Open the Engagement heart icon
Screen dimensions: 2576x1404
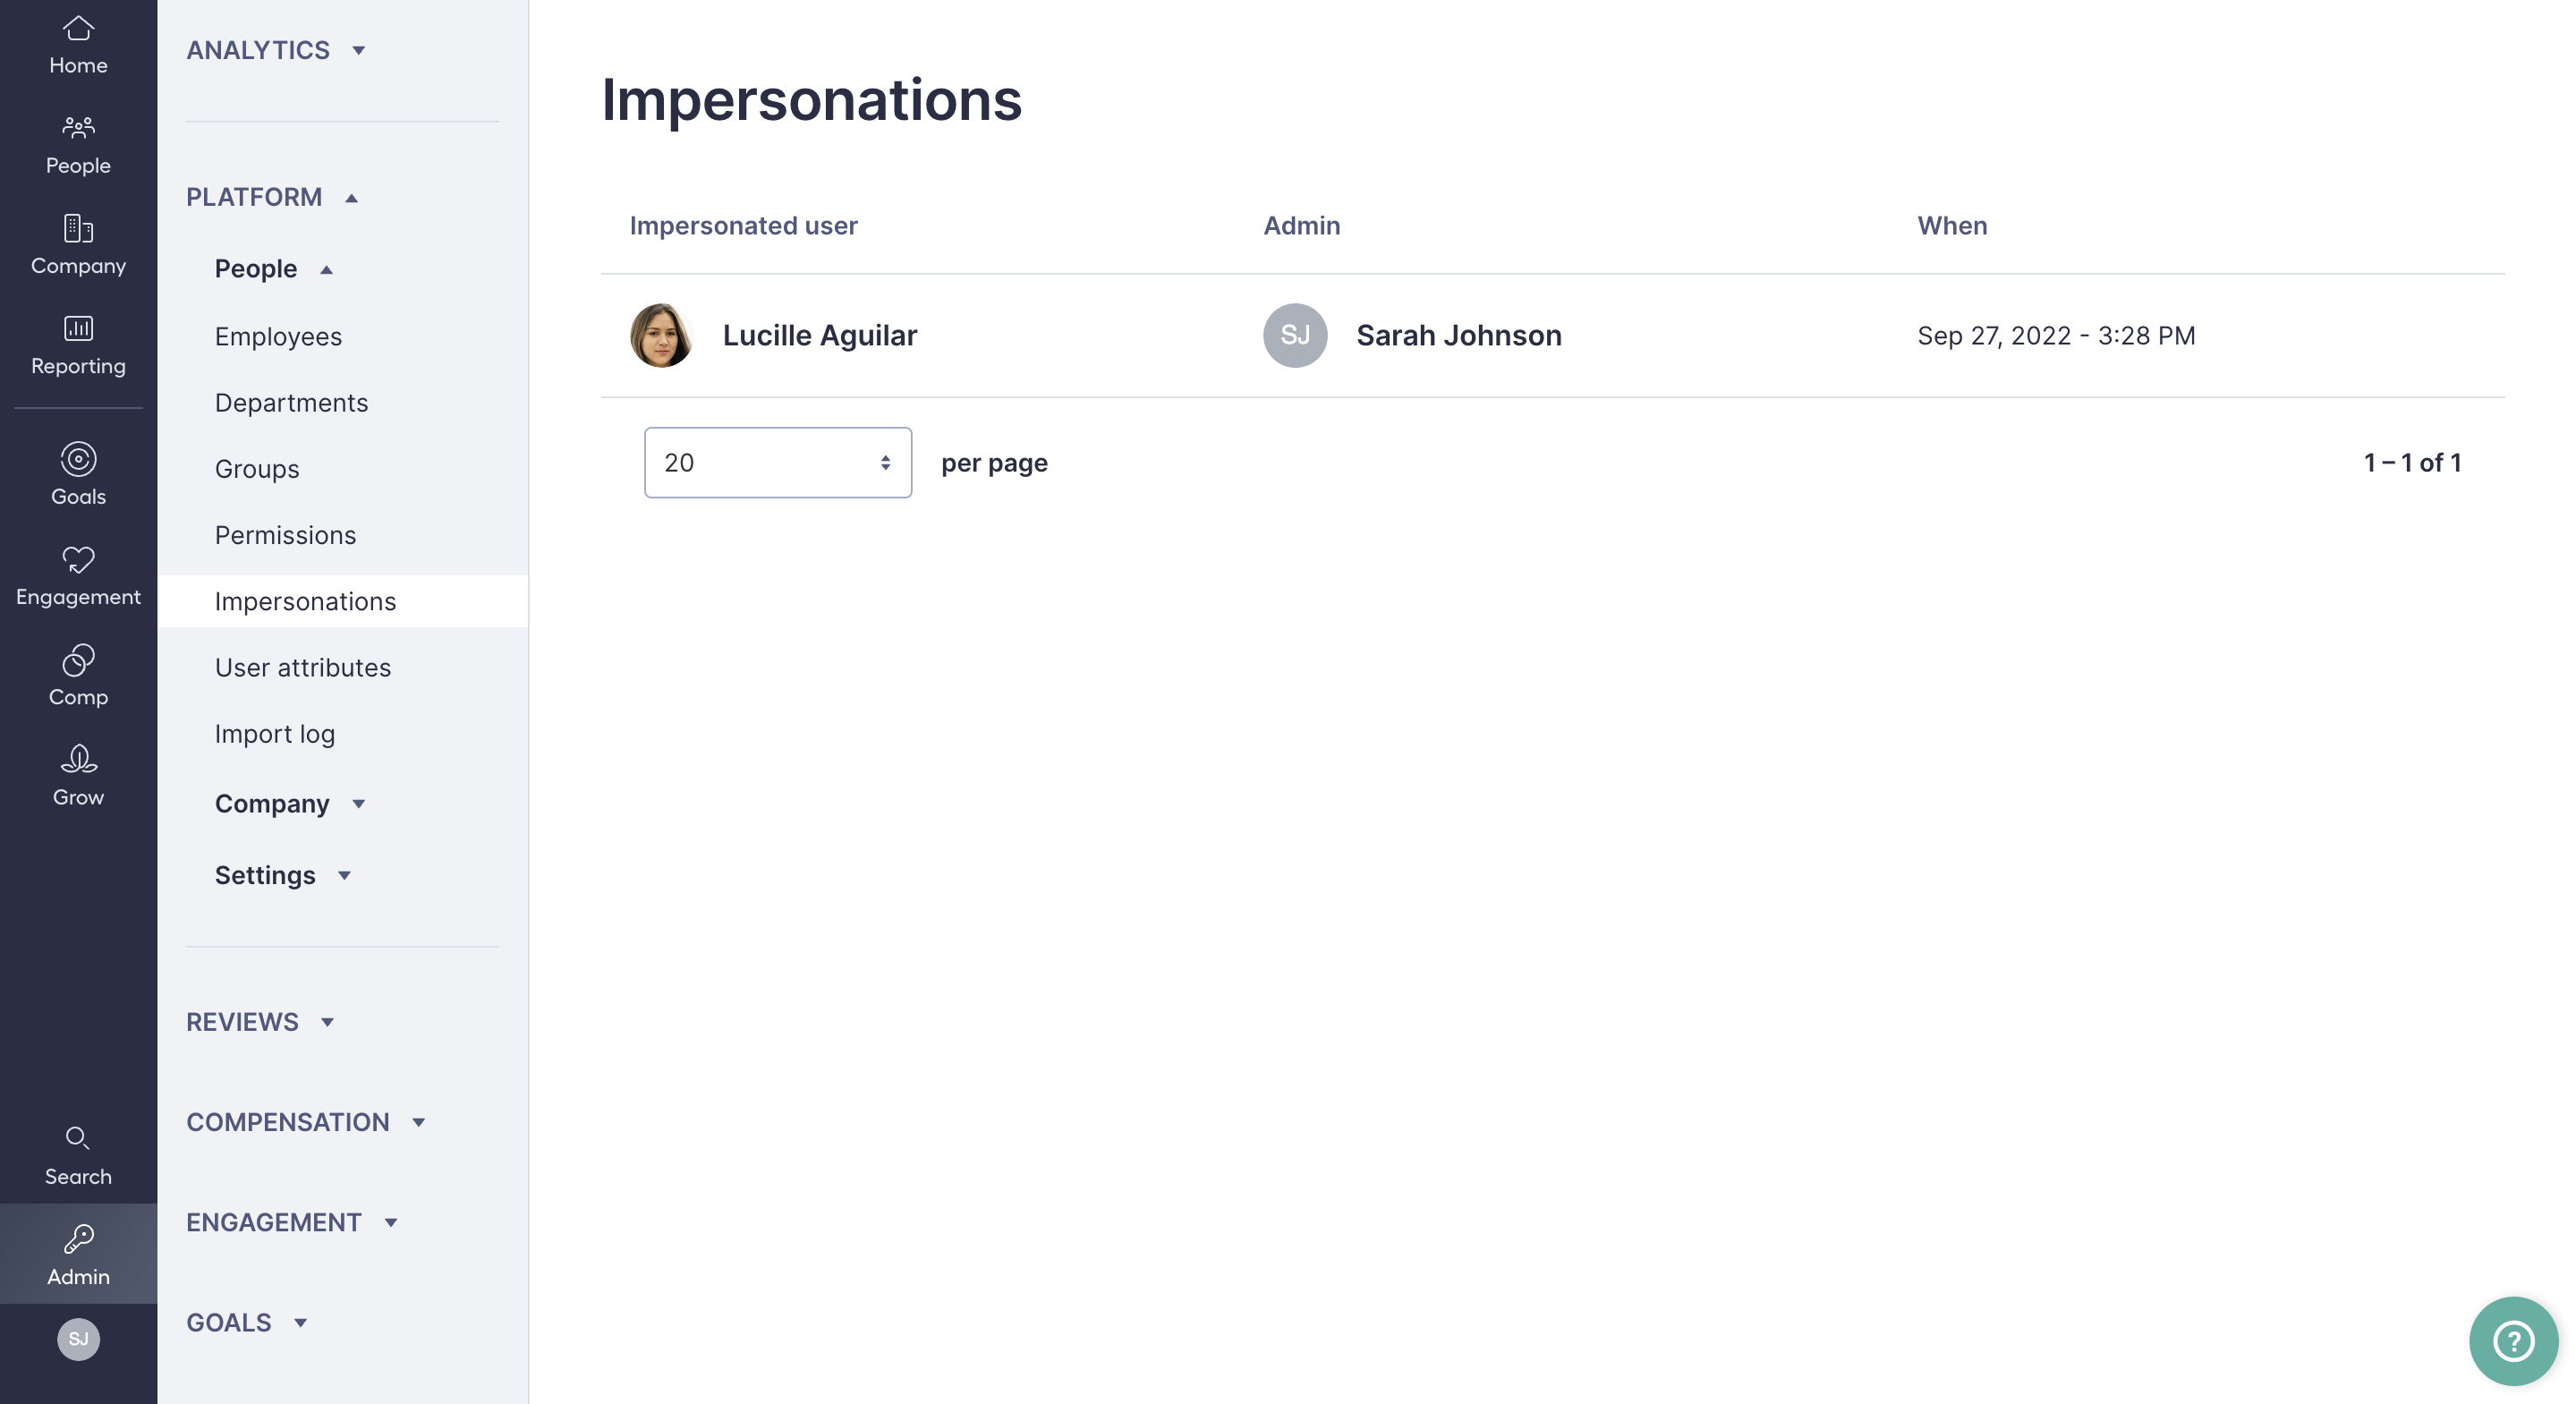(77, 560)
